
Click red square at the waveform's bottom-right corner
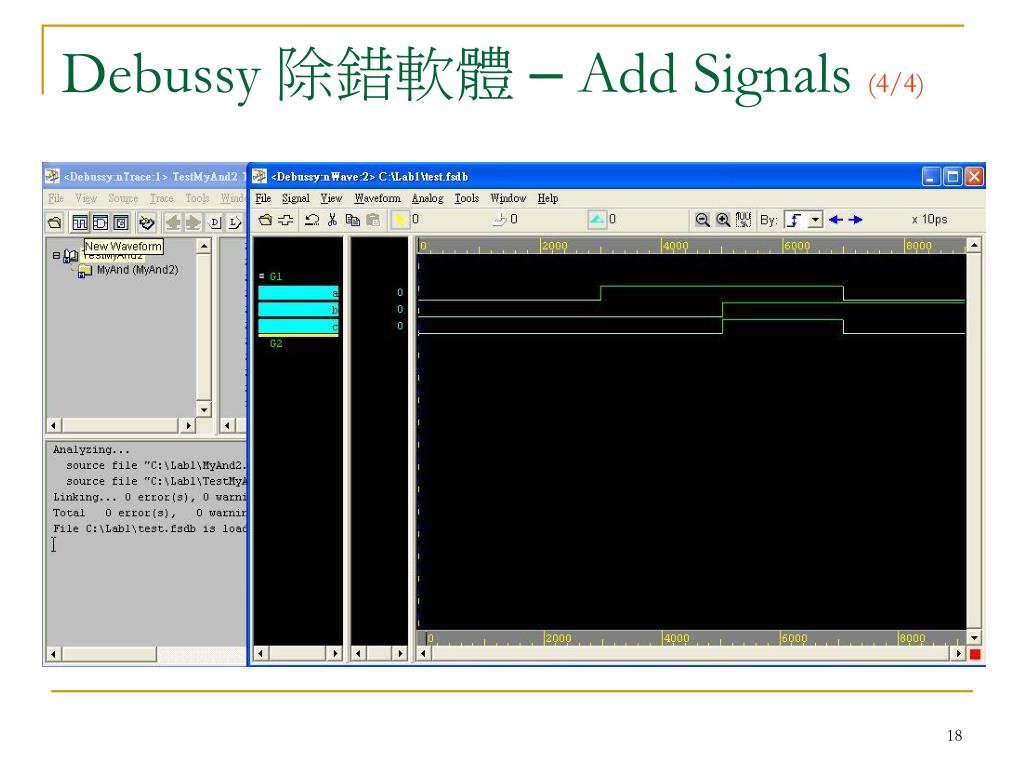click(x=975, y=654)
